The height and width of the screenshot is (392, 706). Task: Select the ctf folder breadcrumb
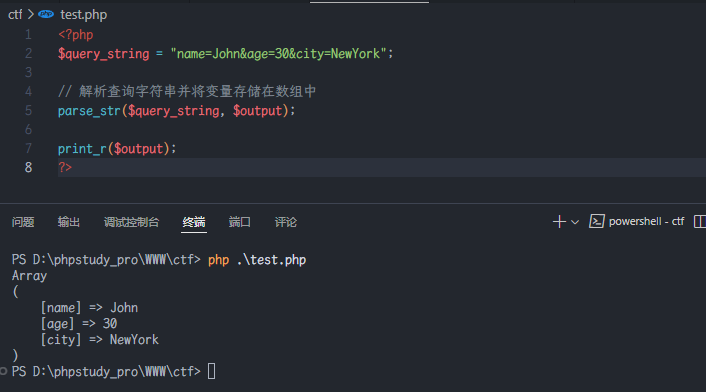[15, 14]
